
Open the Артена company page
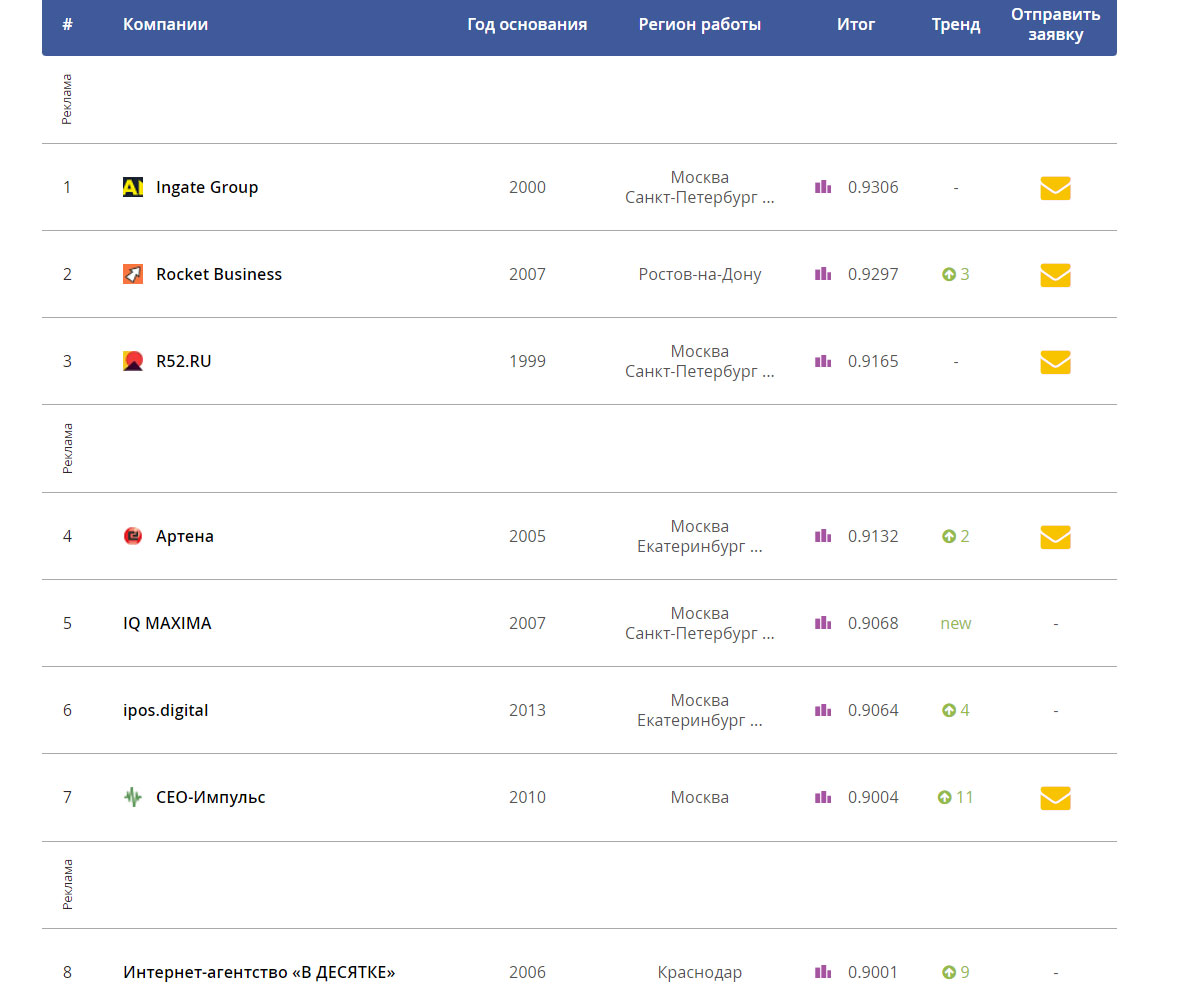click(x=184, y=537)
